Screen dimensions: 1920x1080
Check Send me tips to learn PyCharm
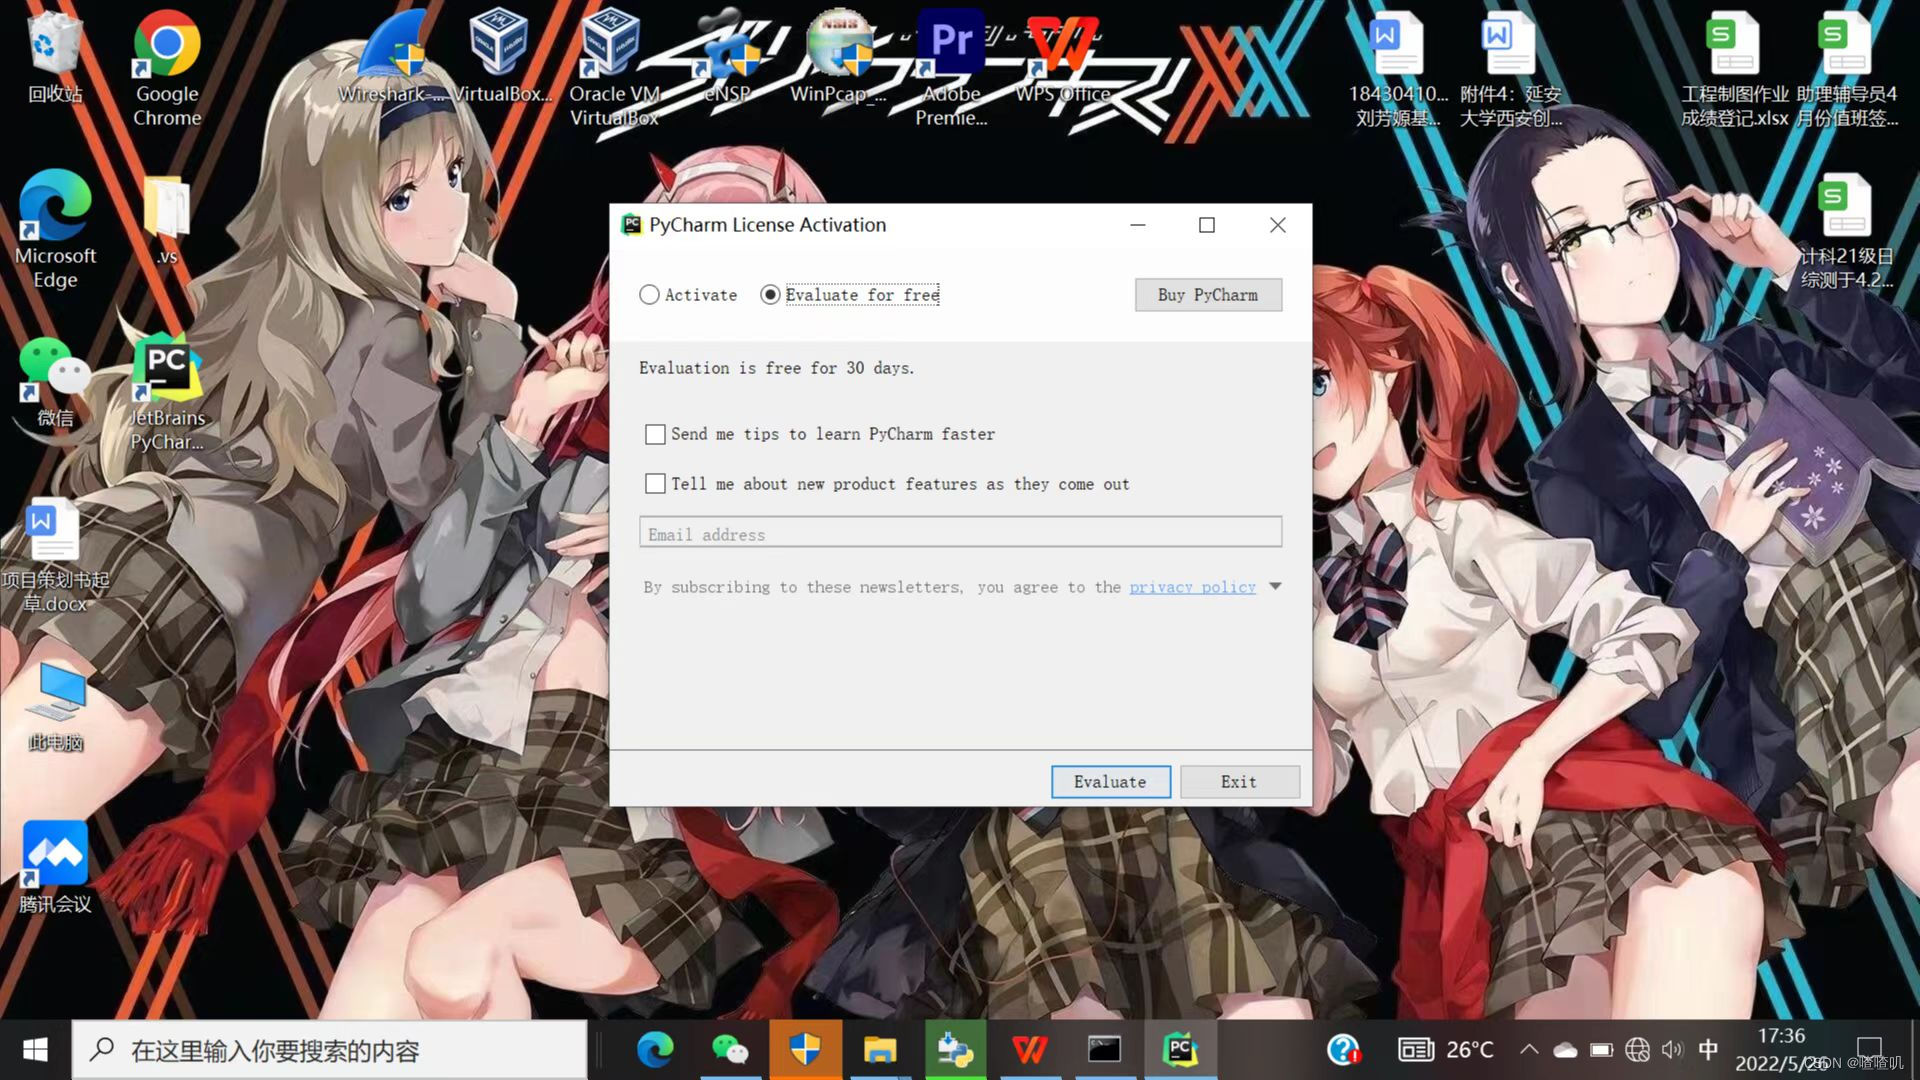[655, 434]
